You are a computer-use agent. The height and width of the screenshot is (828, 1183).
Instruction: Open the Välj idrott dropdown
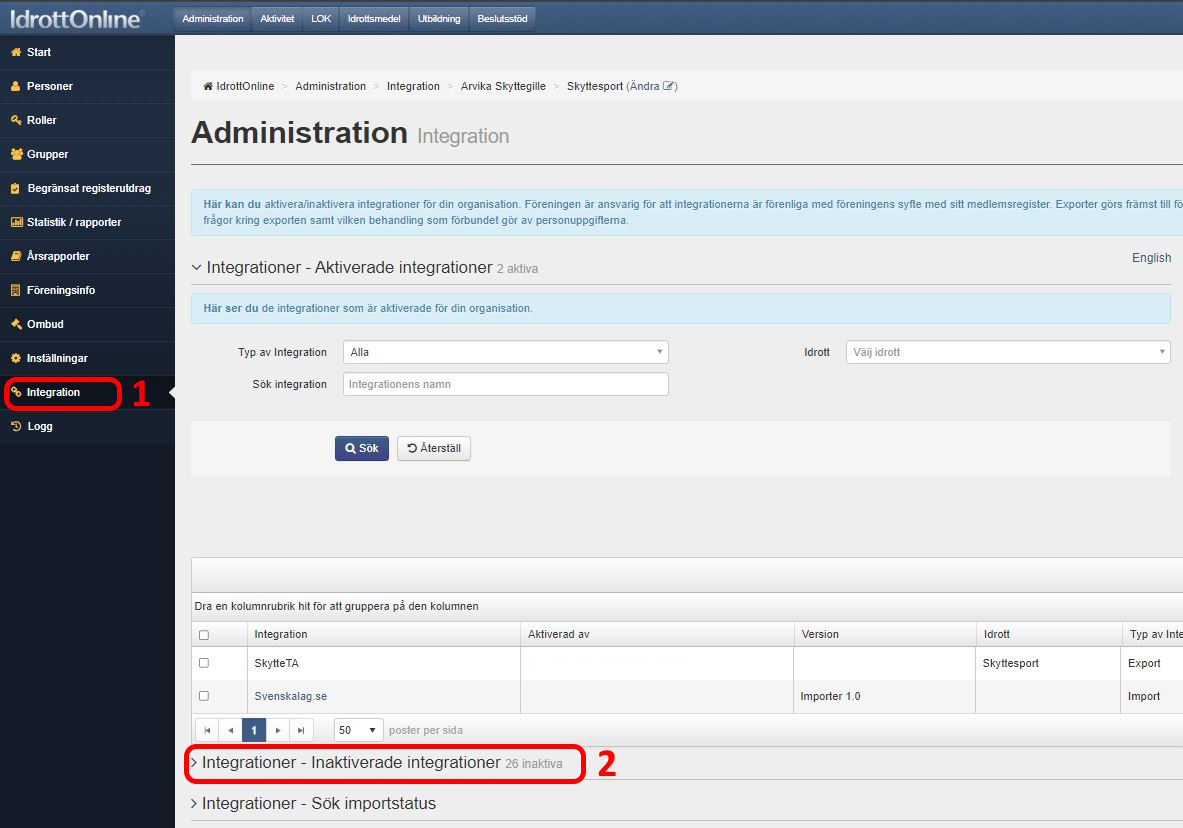(x=1008, y=352)
